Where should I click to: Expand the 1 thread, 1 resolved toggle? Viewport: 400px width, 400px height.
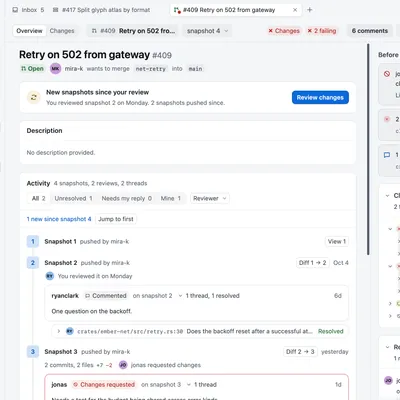209,296
